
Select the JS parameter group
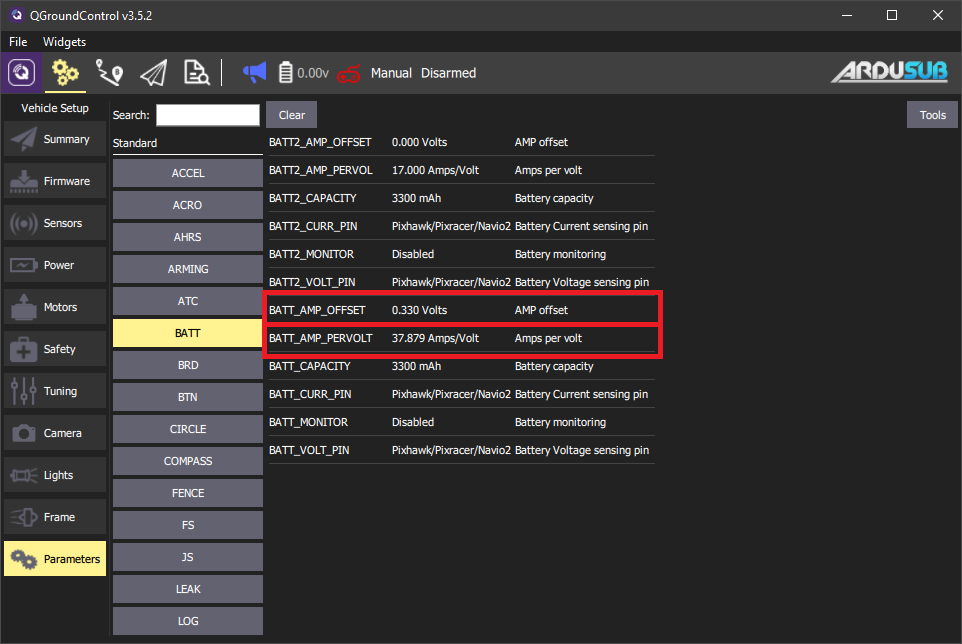(x=188, y=557)
